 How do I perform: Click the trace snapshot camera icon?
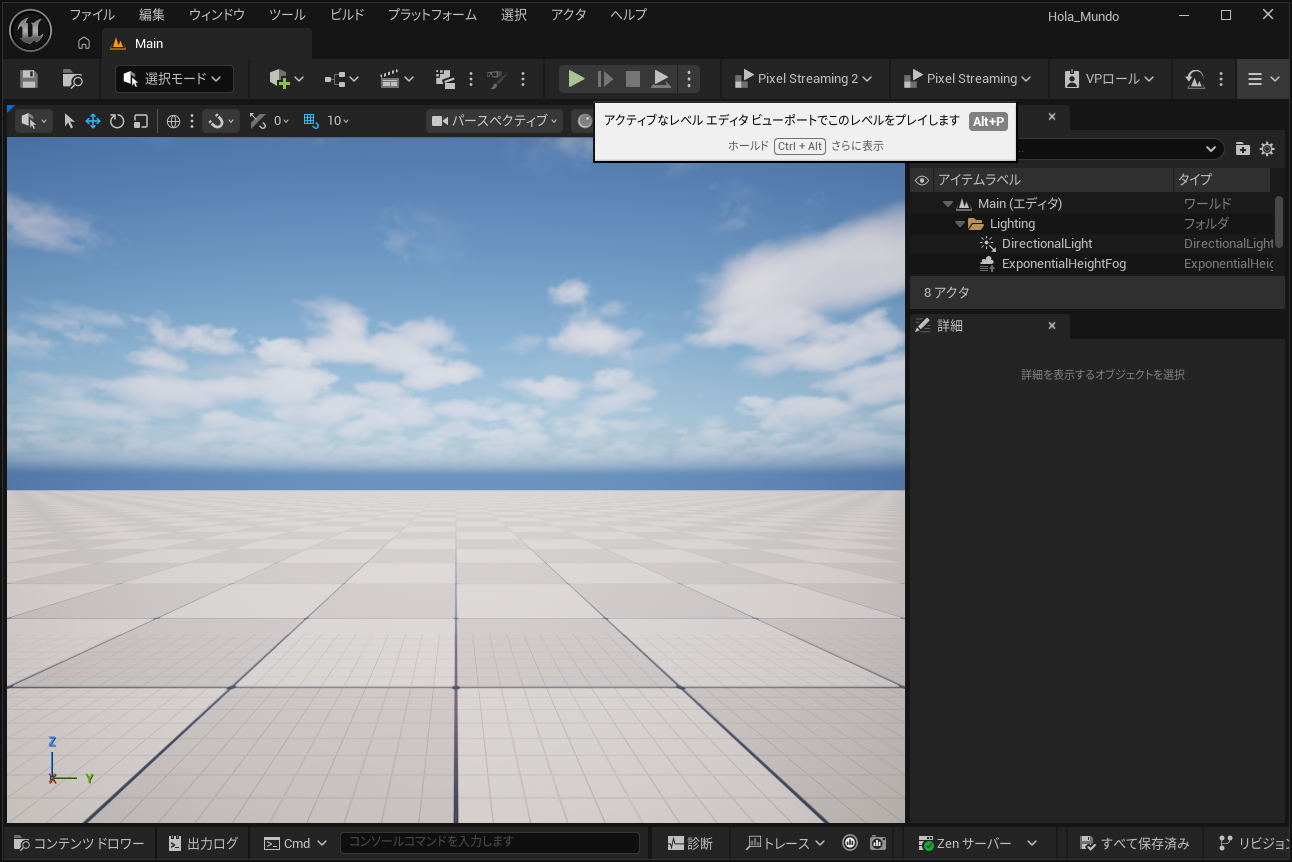click(878, 843)
